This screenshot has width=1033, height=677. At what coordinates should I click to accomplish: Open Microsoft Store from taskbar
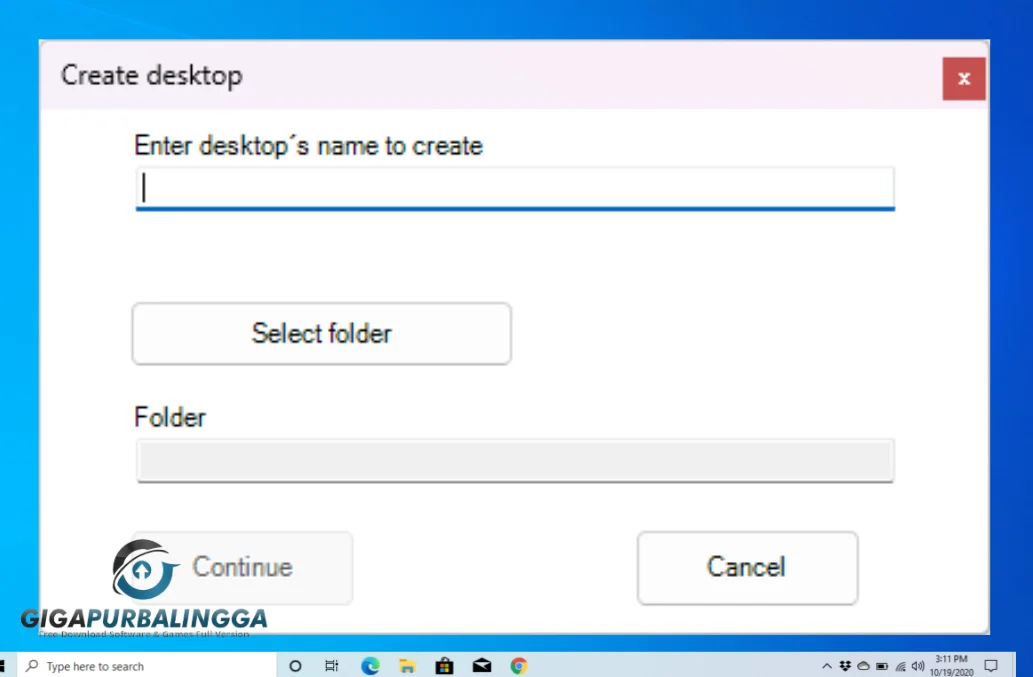coord(445,666)
